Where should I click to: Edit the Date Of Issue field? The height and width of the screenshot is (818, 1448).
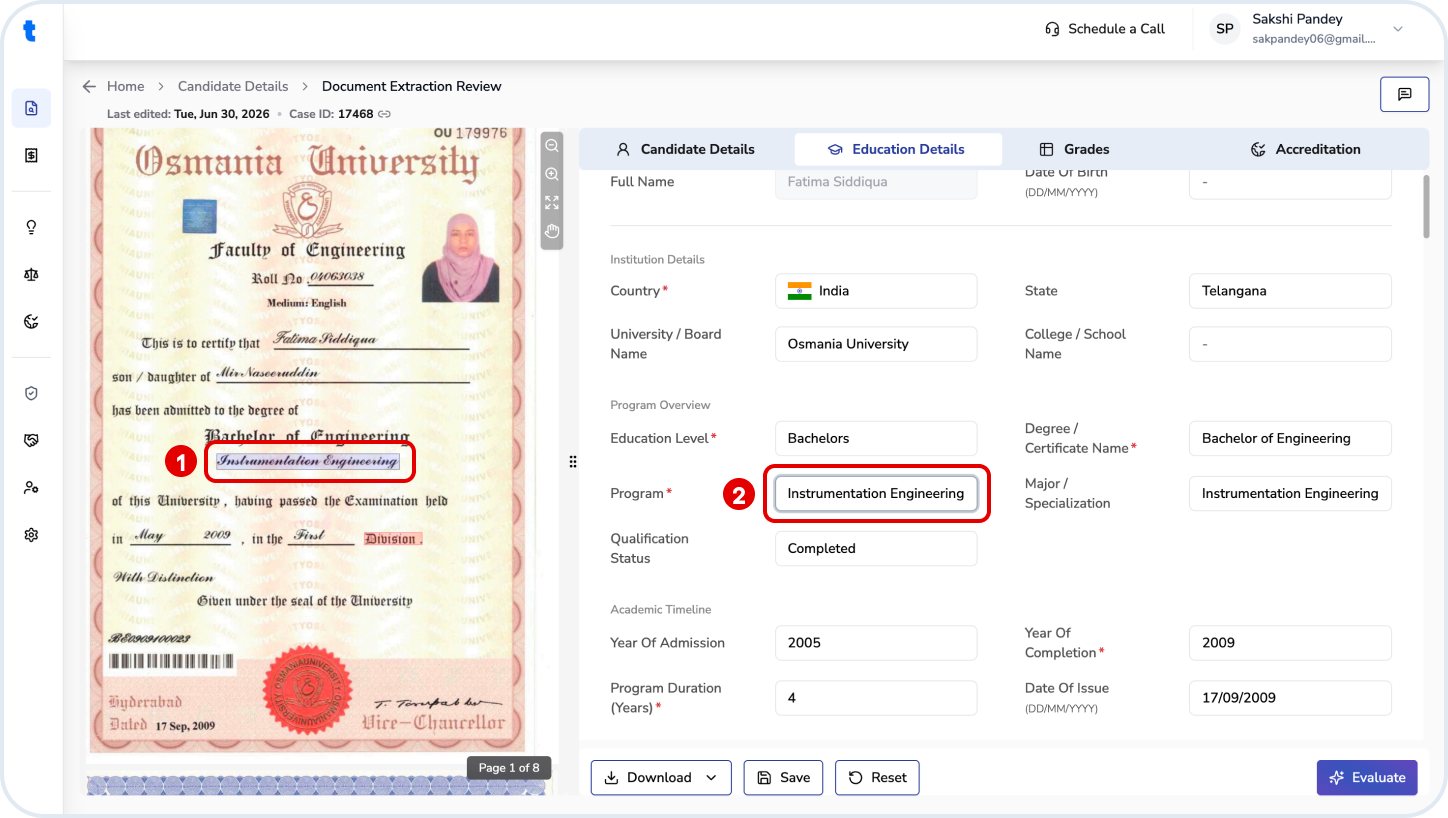(x=1290, y=698)
